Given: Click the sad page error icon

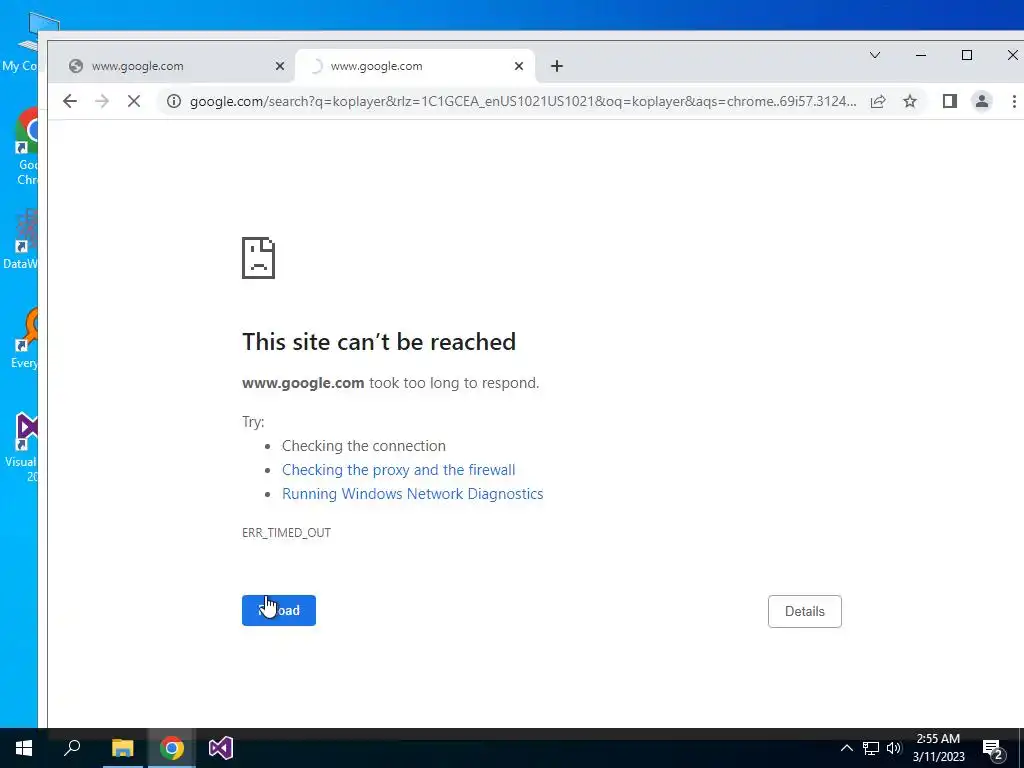Looking at the screenshot, I should (x=259, y=258).
